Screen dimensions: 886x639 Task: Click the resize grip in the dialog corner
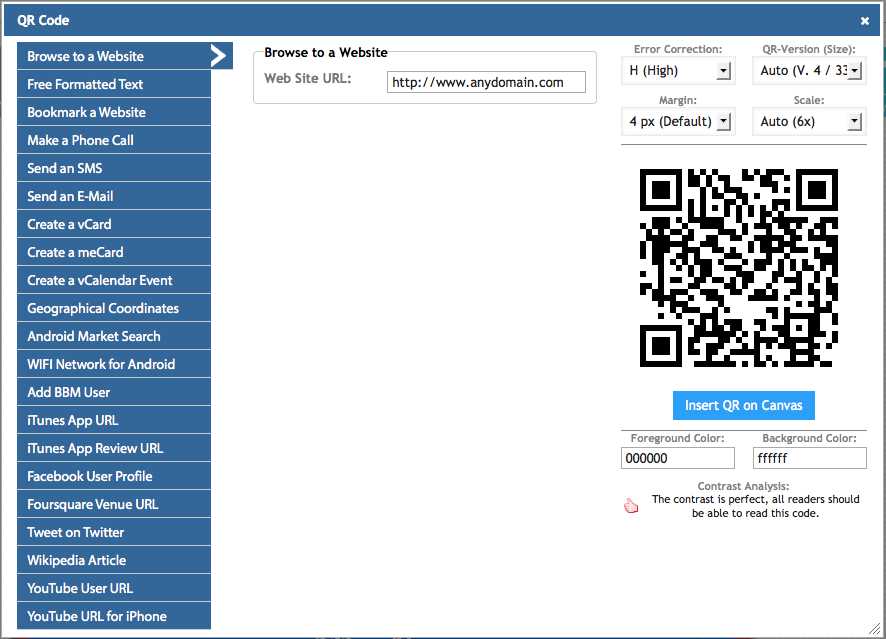coord(874,628)
